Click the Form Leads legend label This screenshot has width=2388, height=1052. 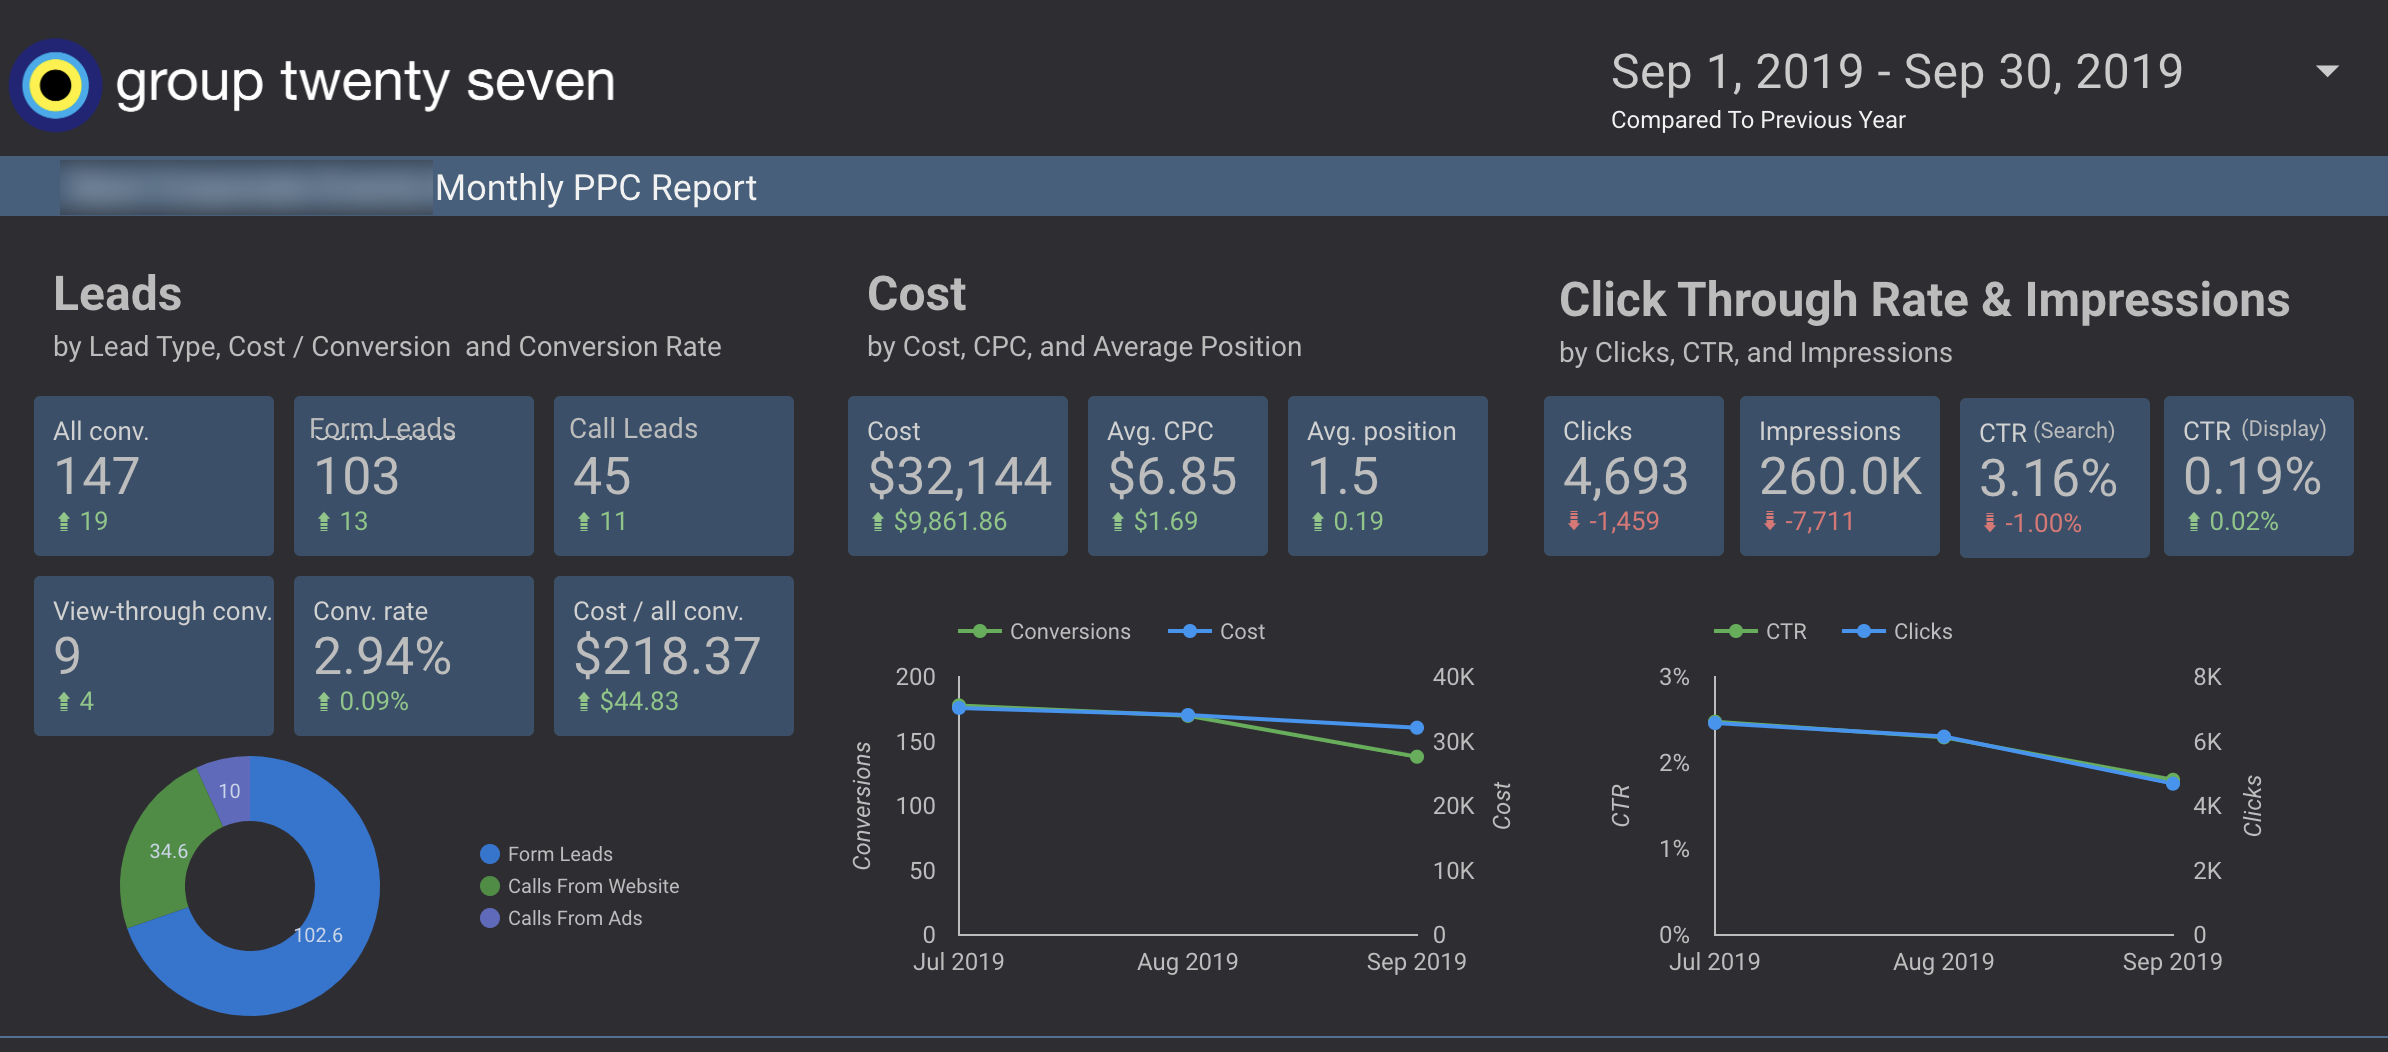[560, 854]
